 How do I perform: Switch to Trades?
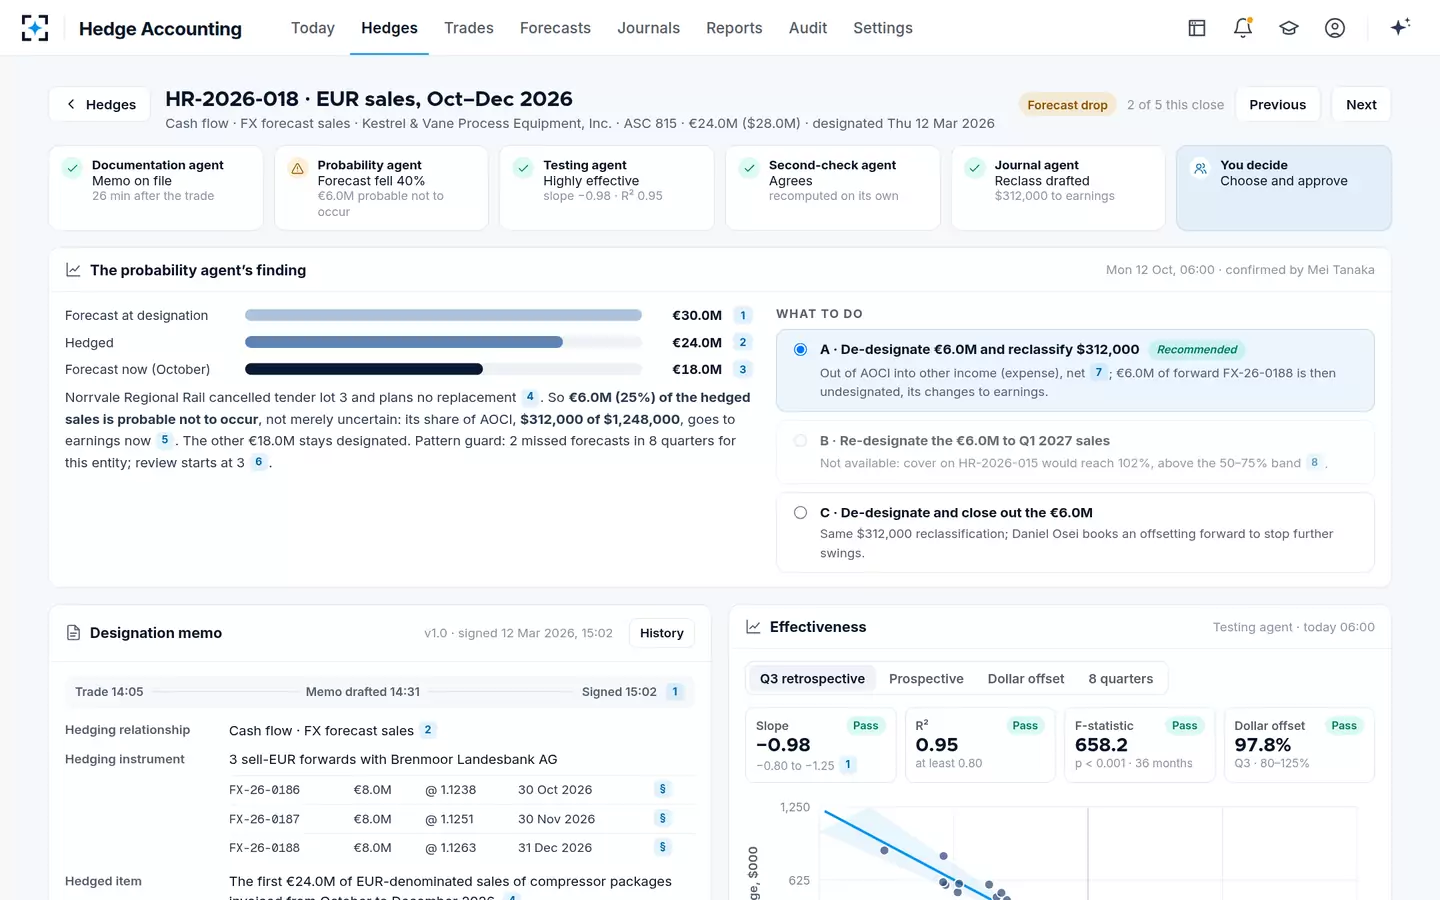tap(469, 28)
